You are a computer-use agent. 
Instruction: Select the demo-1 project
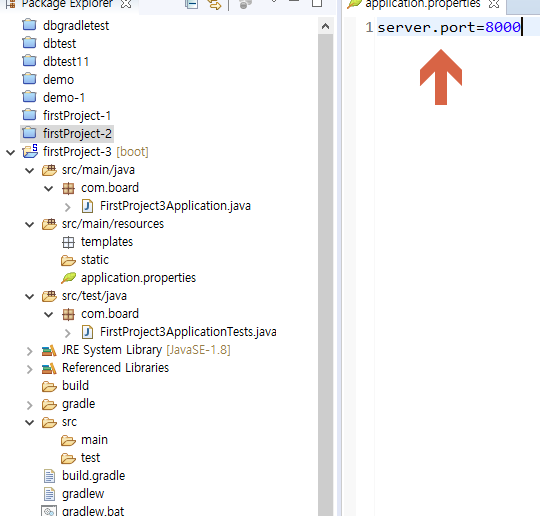64,97
